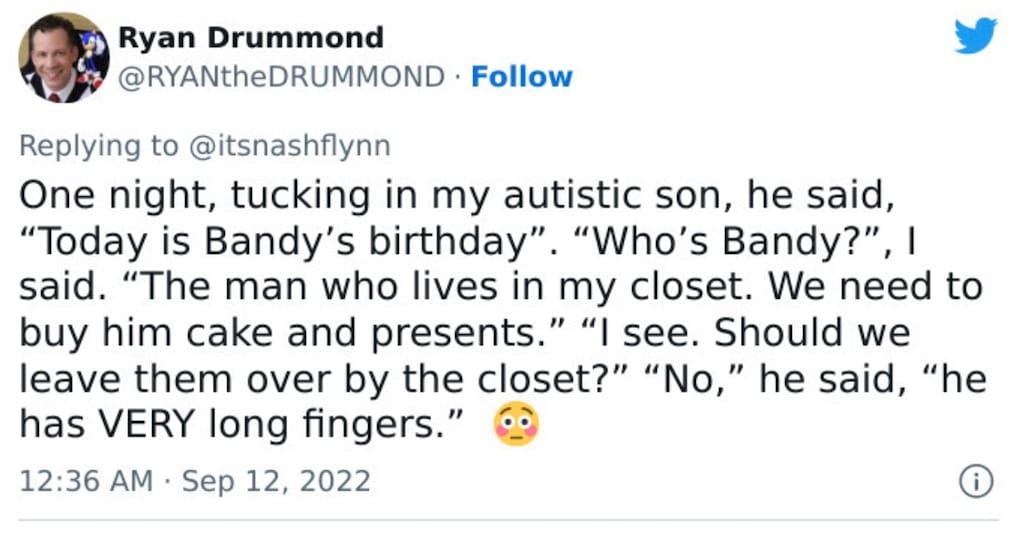Open the Ryan Drummond display name

click(x=251, y=37)
